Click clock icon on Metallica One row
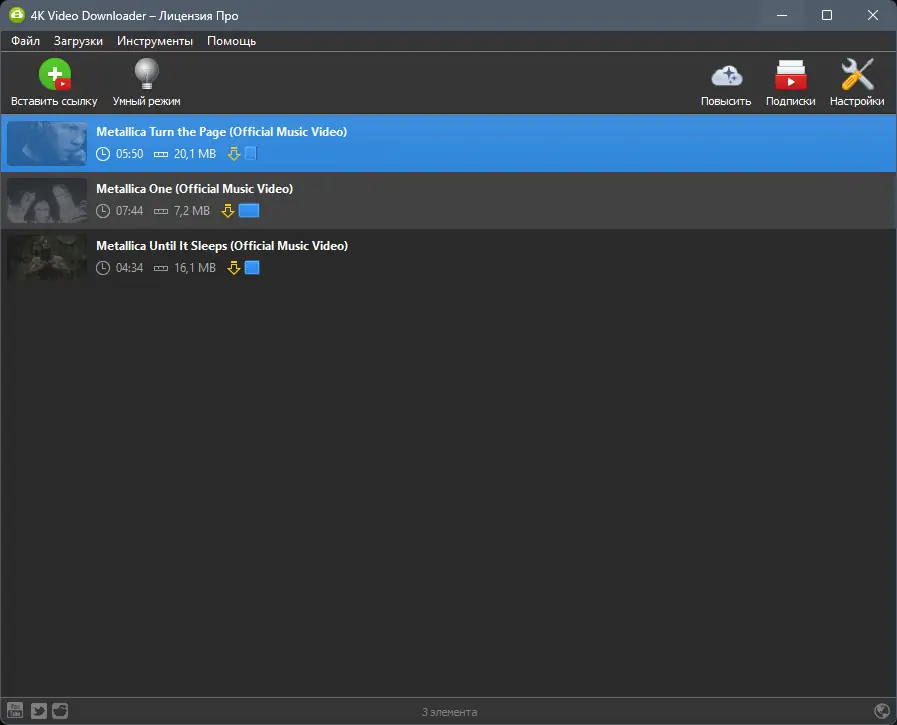 (103, 211)
